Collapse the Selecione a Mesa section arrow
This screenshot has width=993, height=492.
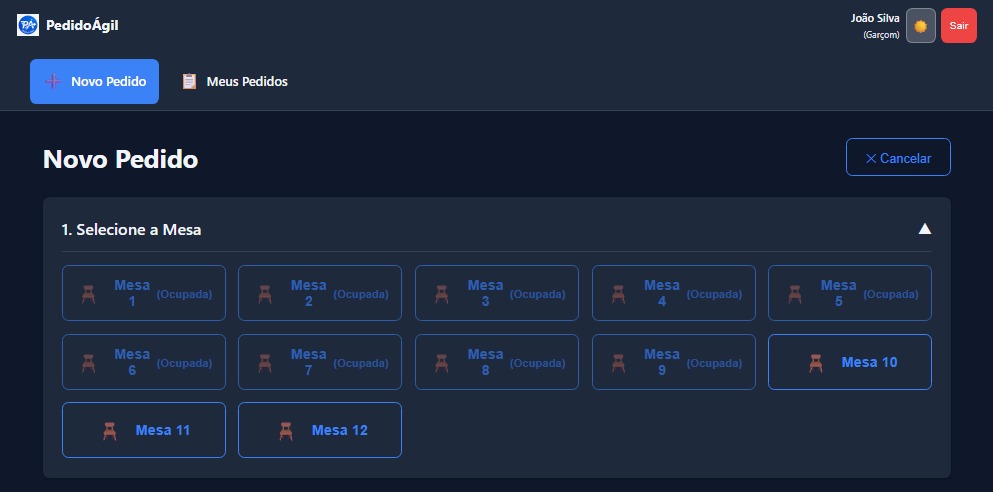[925, 229]
